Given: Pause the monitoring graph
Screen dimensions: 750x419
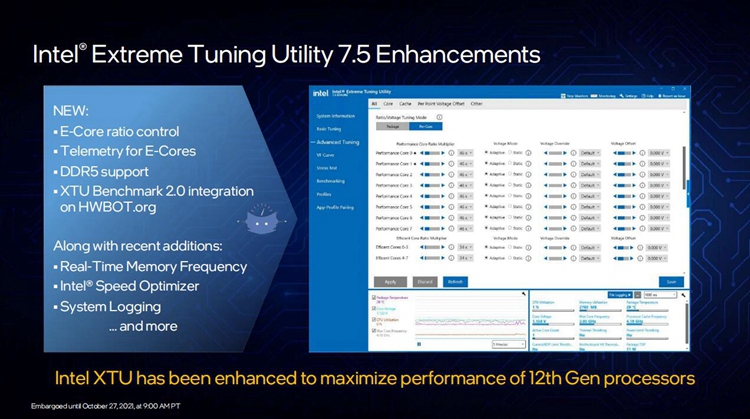Looking at the screenshot, I should click(419, 344).
